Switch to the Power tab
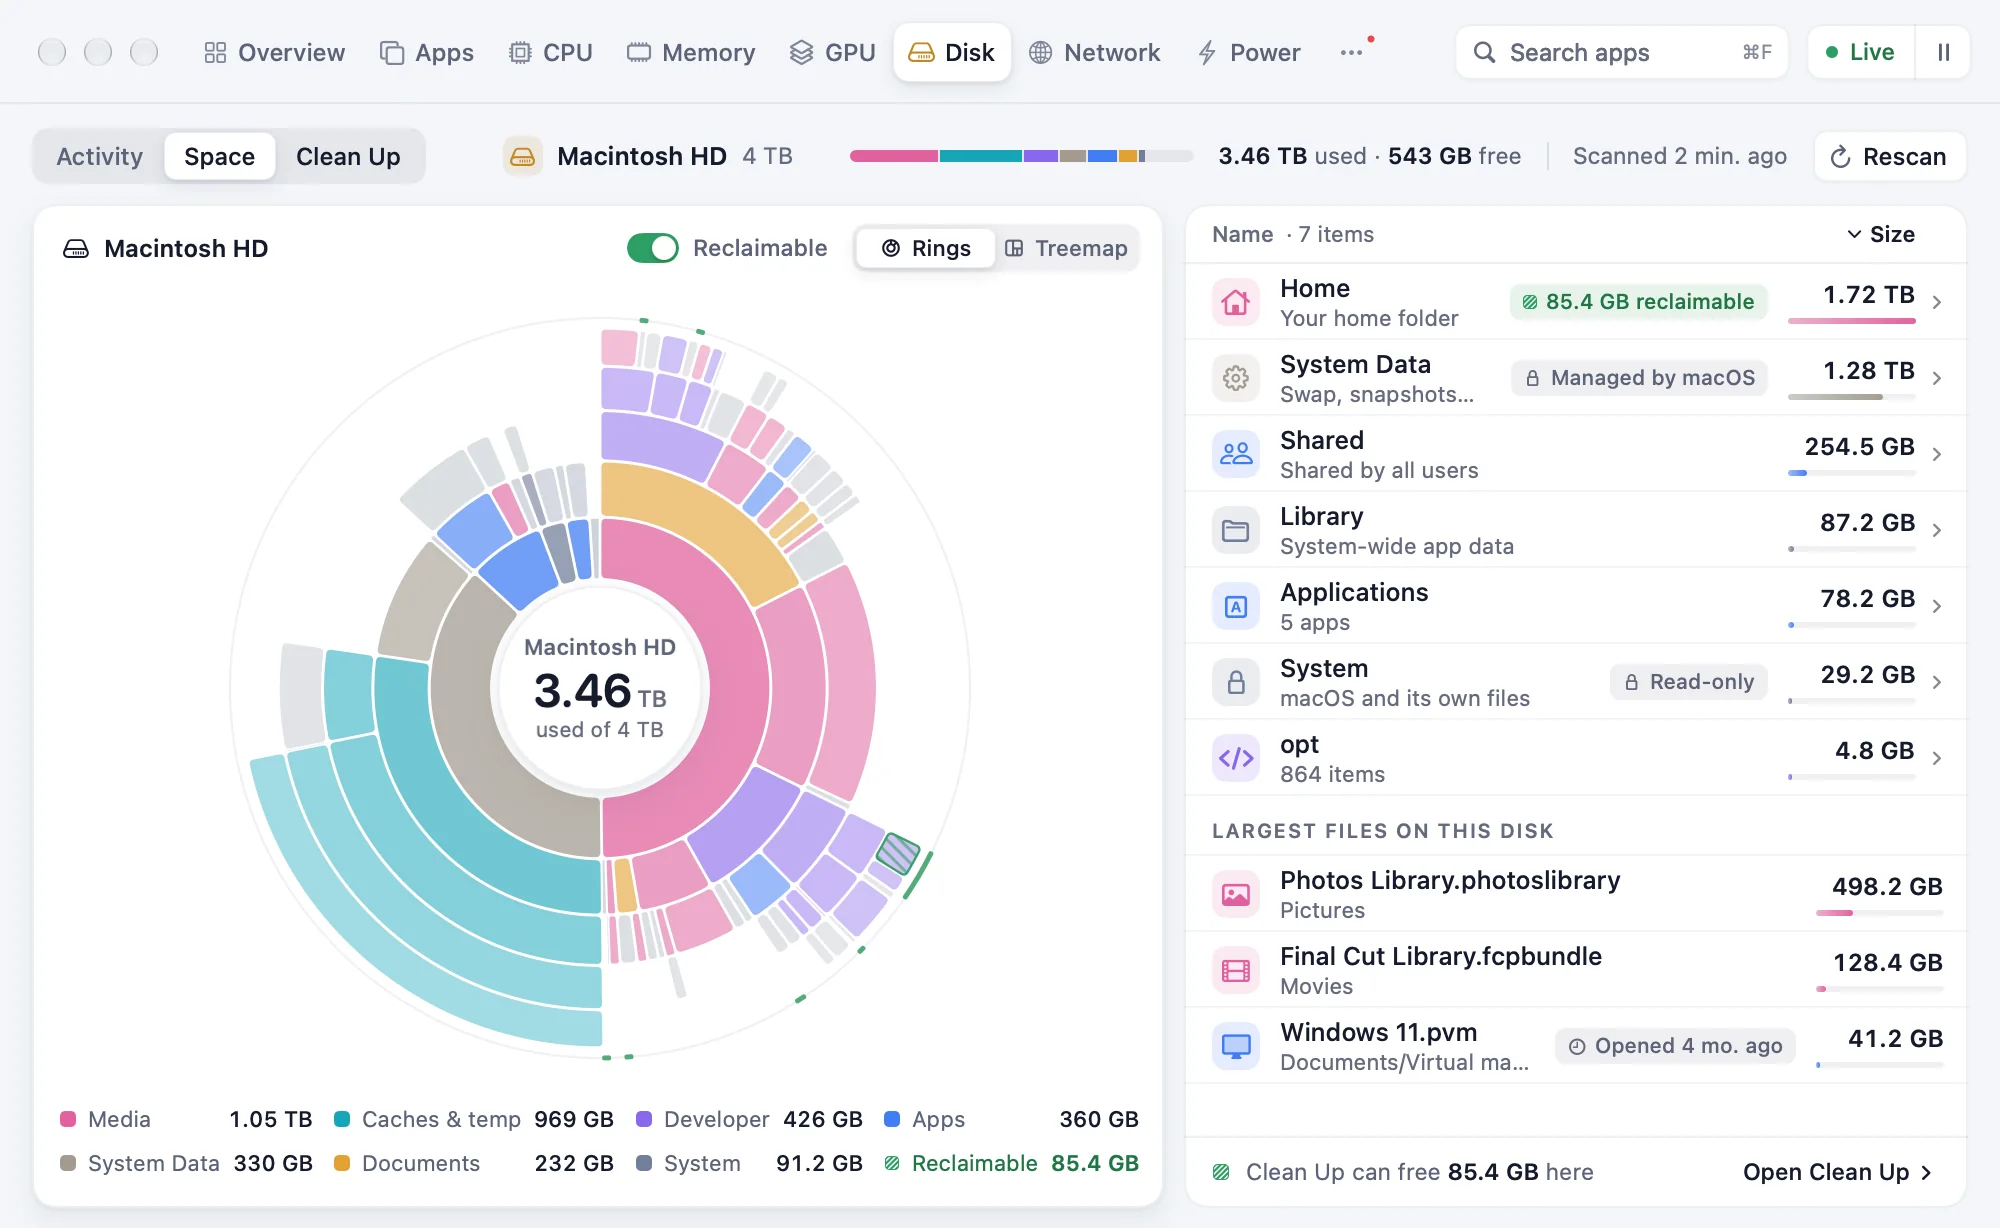The height and width of the screenshot is (1228, 2000). click(x=1249, y=52)
